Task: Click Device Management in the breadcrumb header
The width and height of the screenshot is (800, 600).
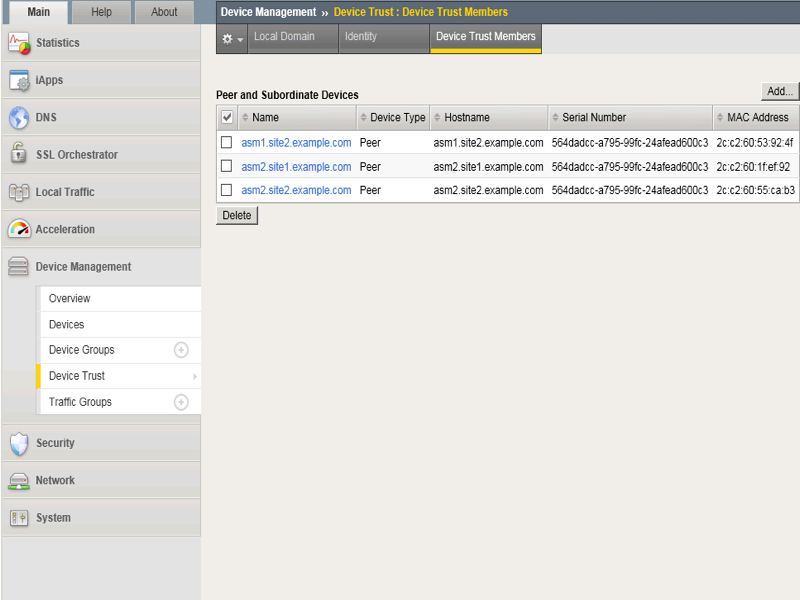Action: [x=268, y=12]
